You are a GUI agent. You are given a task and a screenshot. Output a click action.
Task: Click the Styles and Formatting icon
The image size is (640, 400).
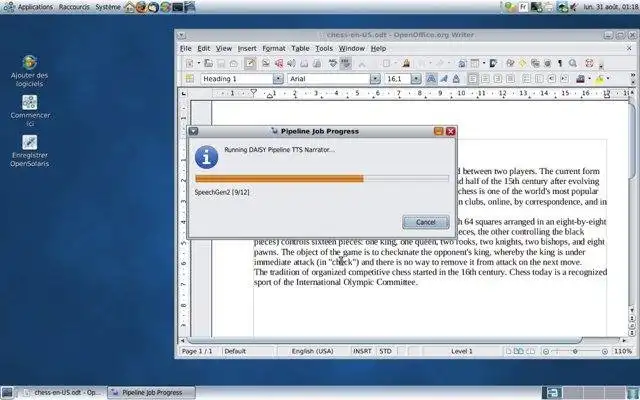(190, 78)
